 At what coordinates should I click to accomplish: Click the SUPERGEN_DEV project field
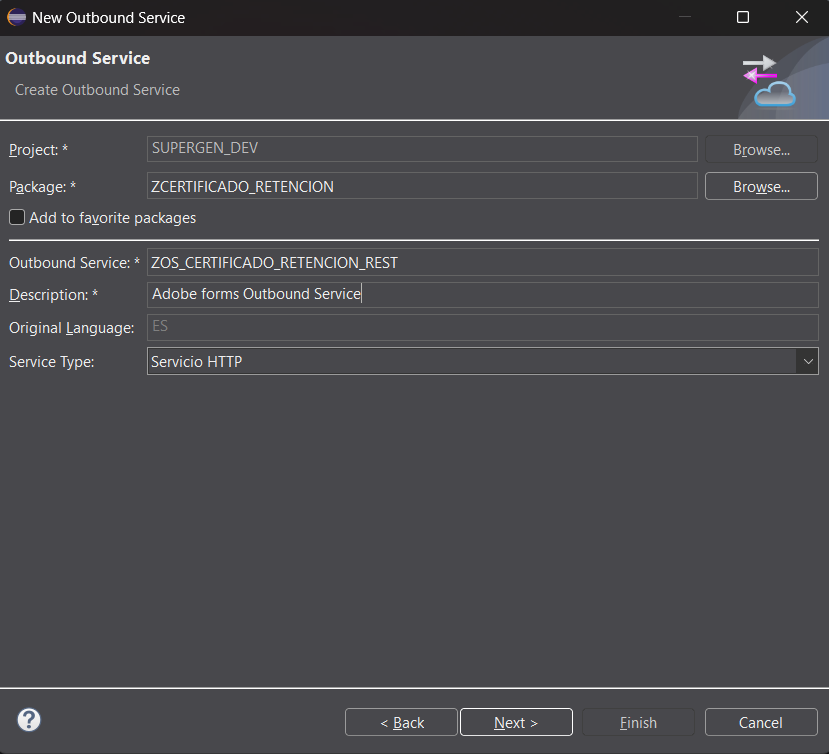click(x=422, y=148)
